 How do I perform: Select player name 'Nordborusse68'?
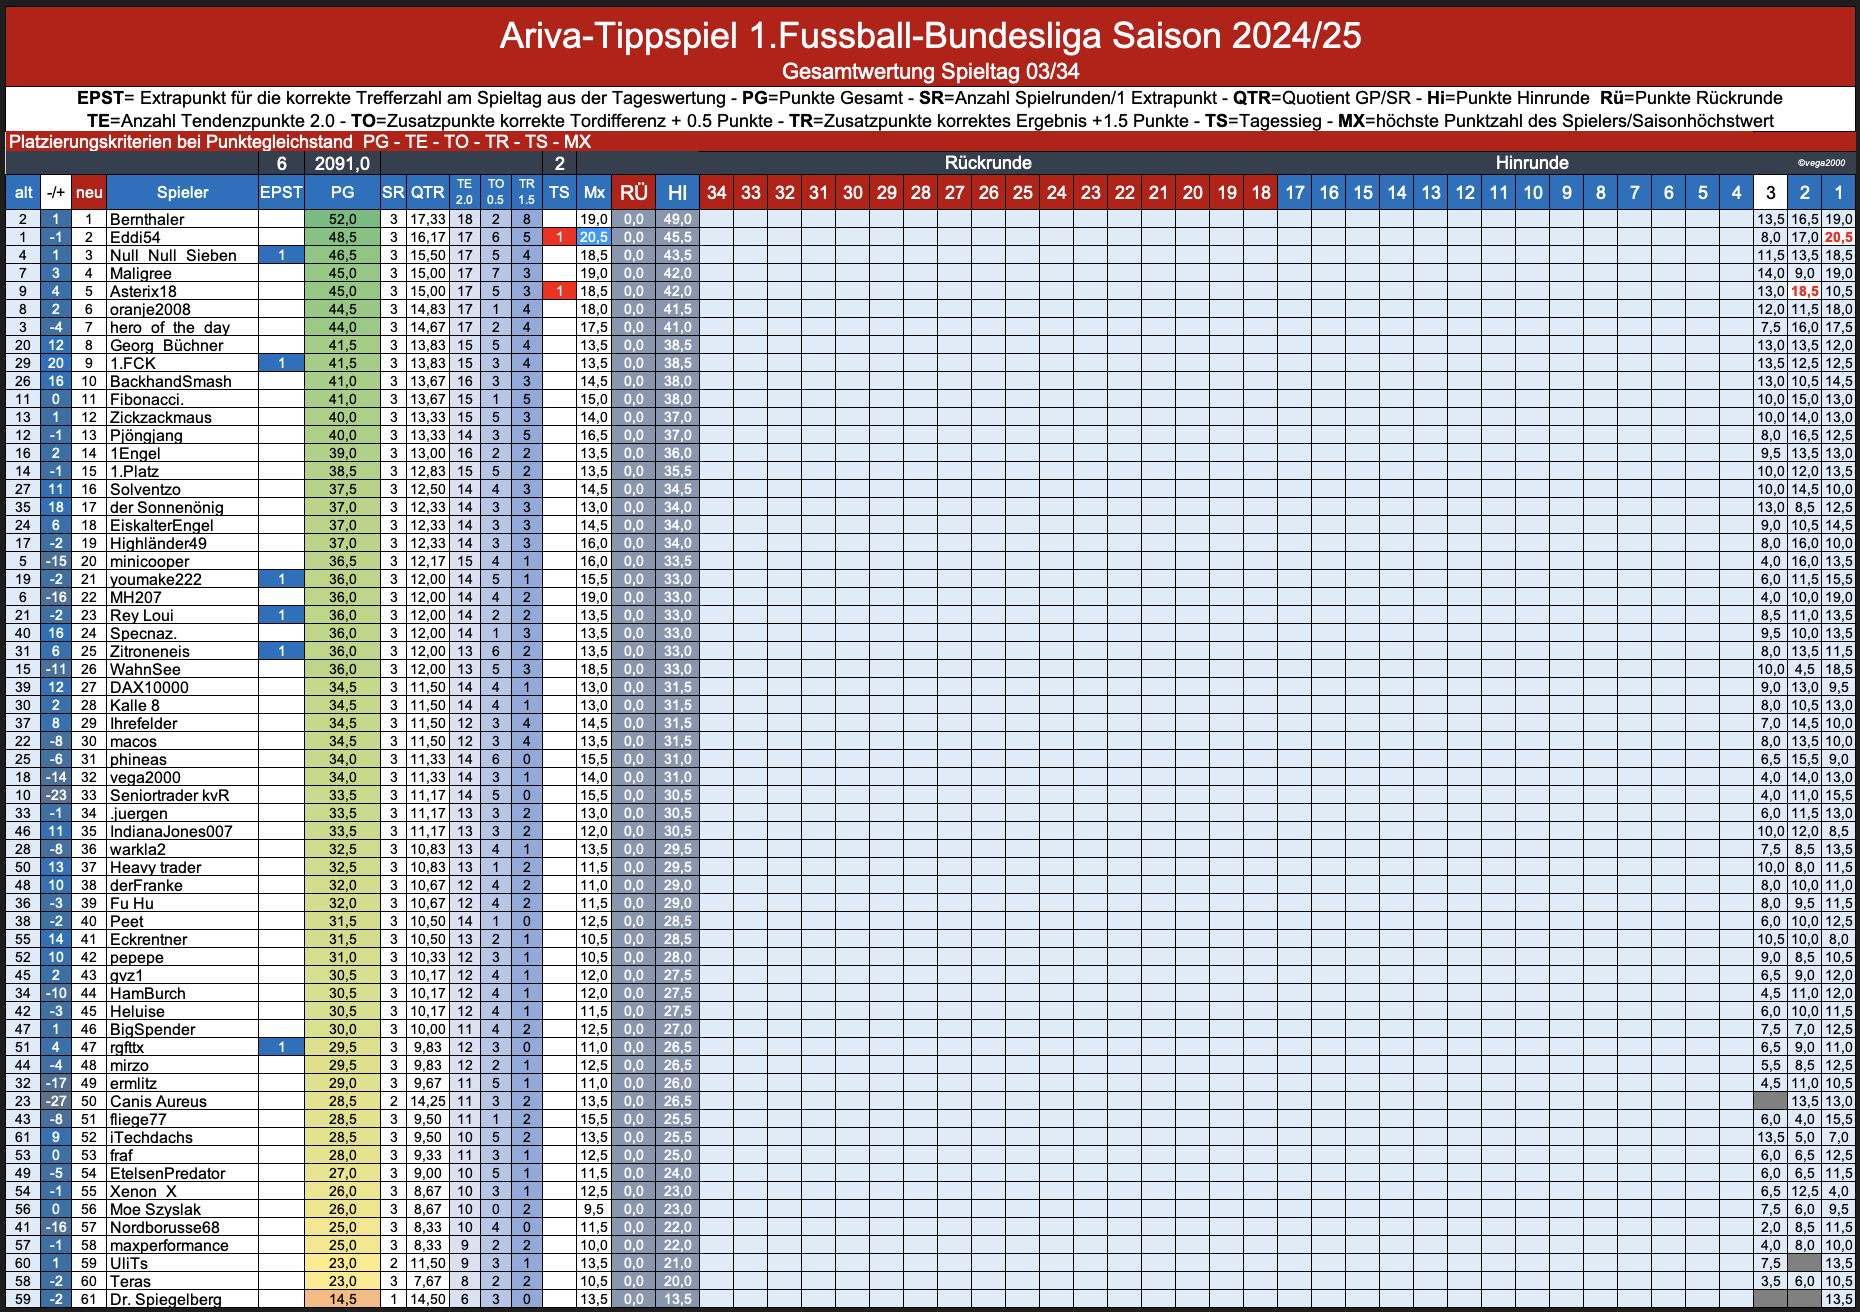165,1227
